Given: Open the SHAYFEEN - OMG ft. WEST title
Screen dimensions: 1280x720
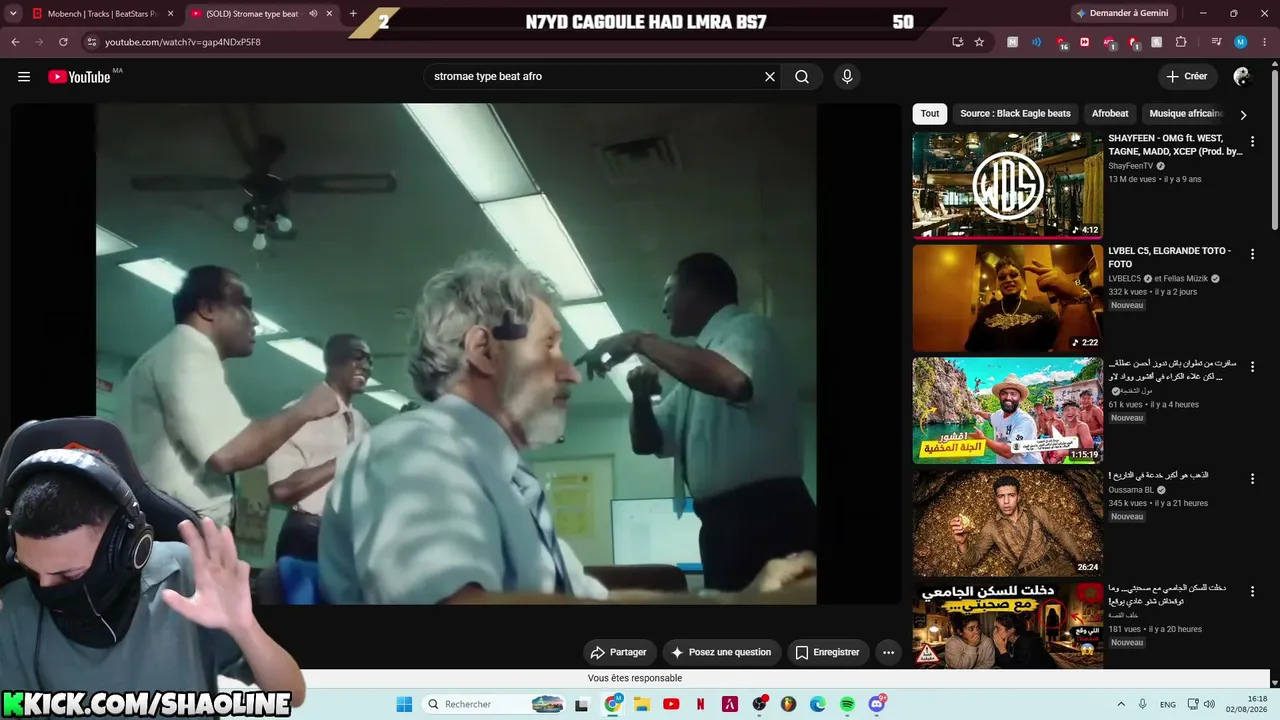Looking at the screenshot, I should pos(1175,145).
